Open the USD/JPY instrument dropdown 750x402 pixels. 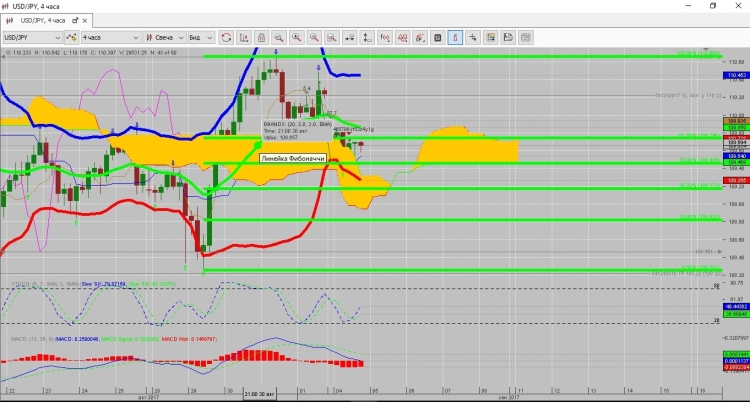point(33,37)
